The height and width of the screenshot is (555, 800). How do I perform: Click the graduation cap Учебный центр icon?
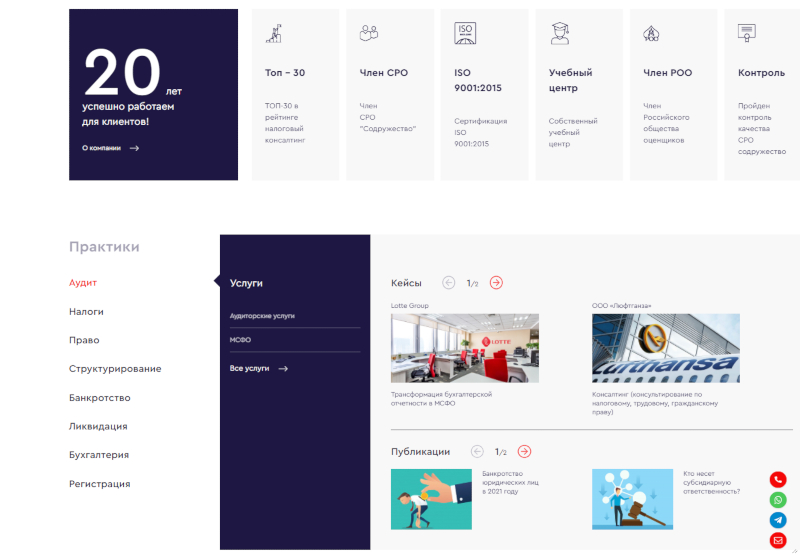point(559,33)
